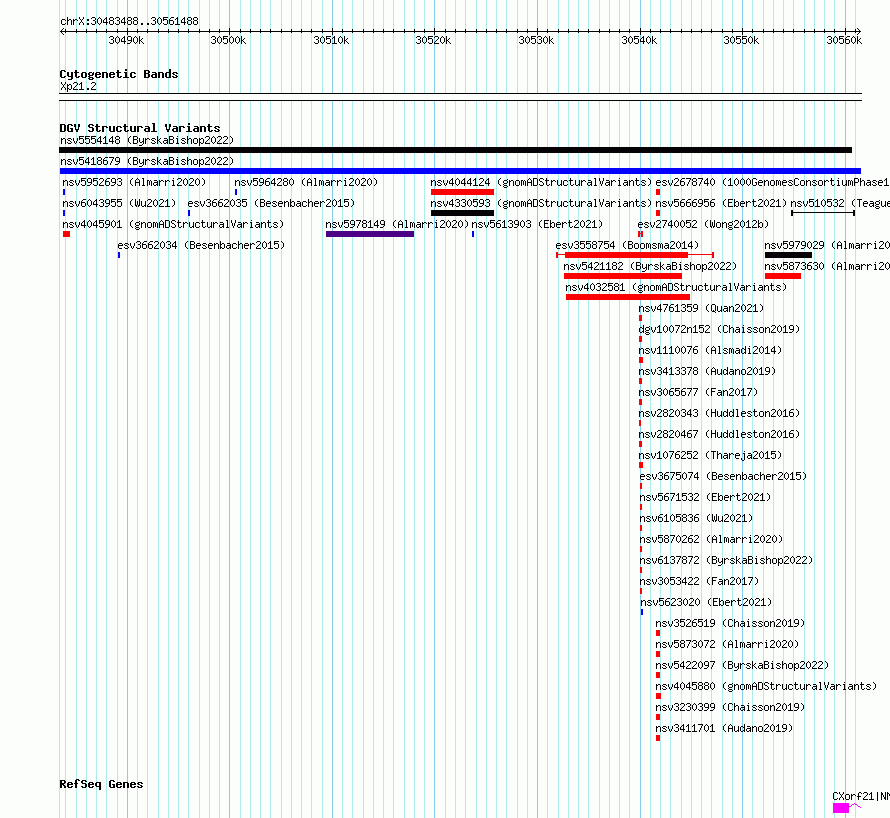Open the nsv5418679 (ByrskaBishop2022) label
Screen dimensions: 890x818
147,161
